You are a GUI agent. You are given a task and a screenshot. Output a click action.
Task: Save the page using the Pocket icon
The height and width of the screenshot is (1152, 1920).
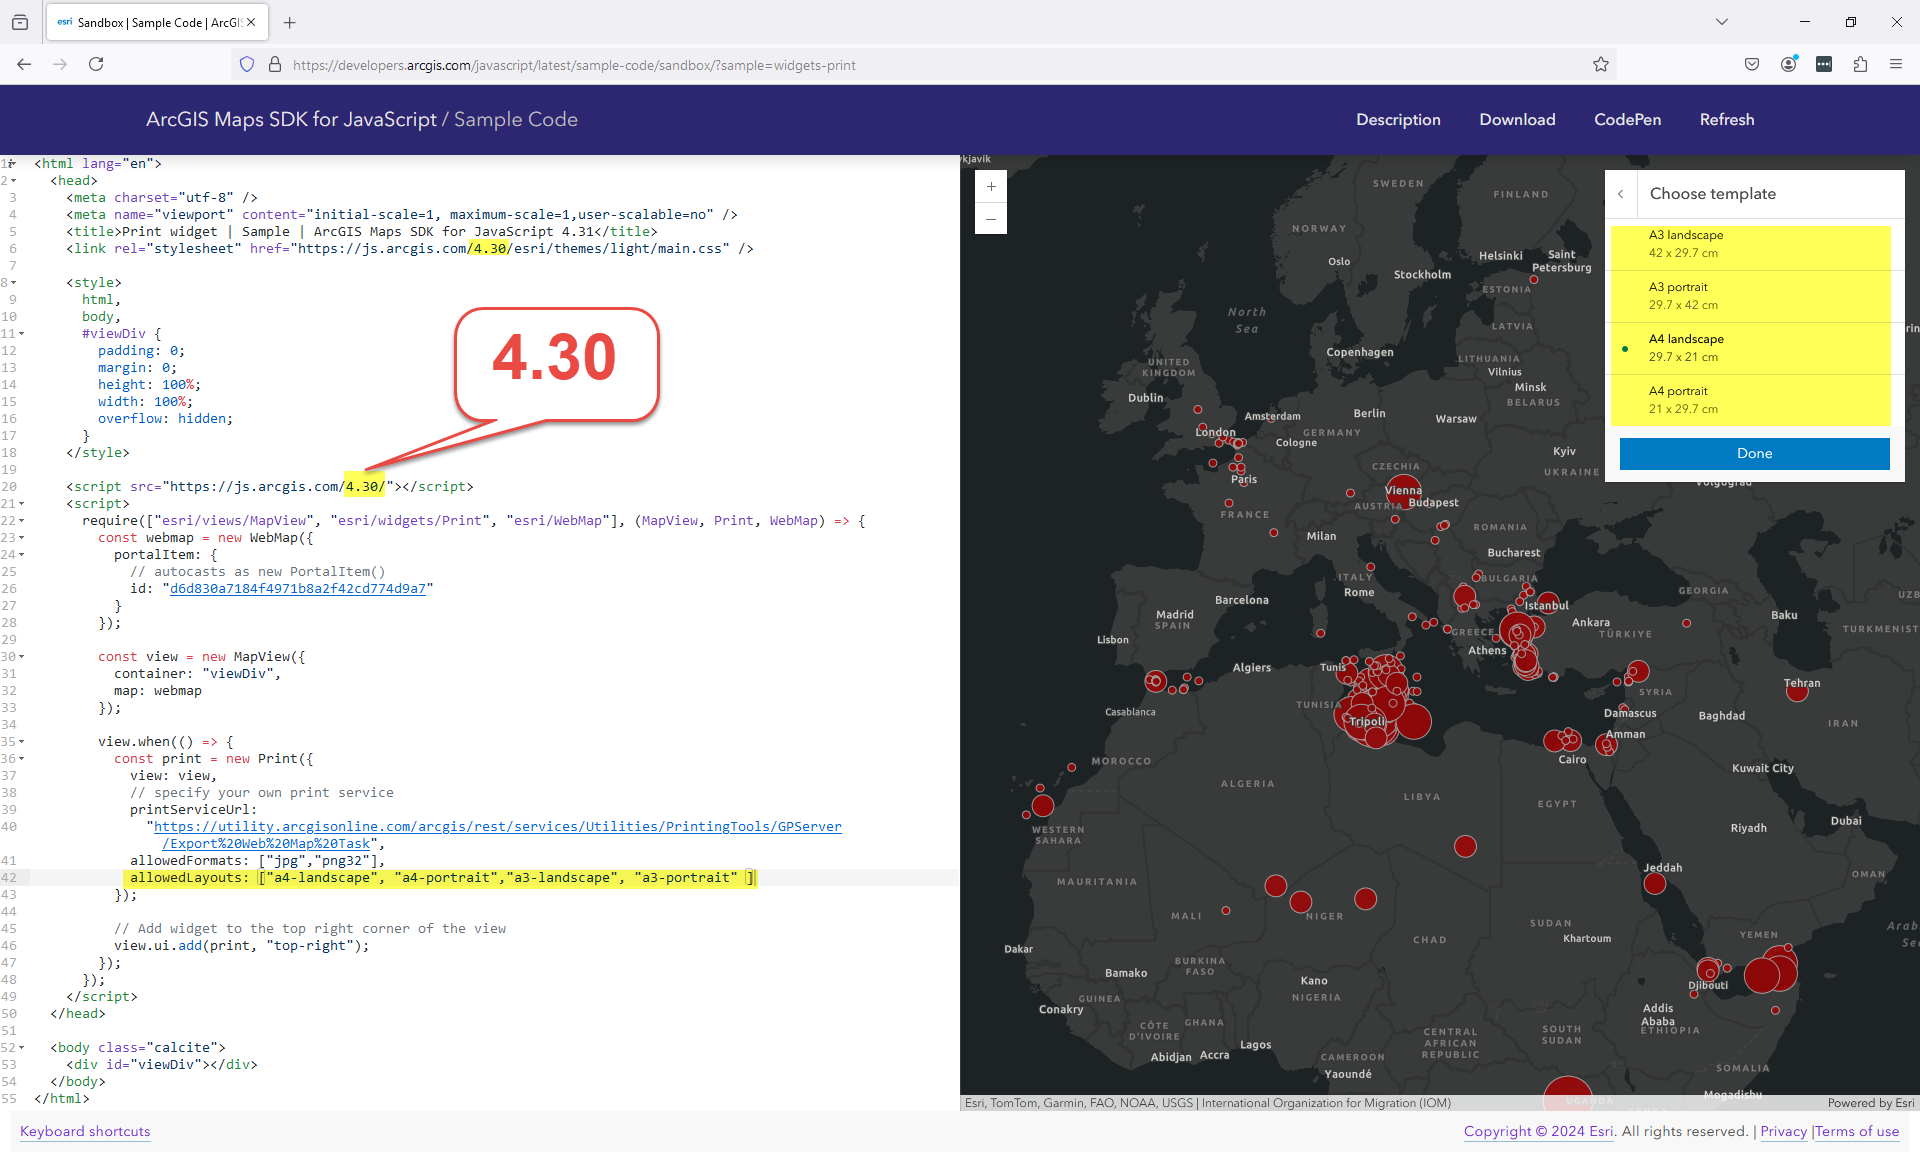pos(1751,64)
